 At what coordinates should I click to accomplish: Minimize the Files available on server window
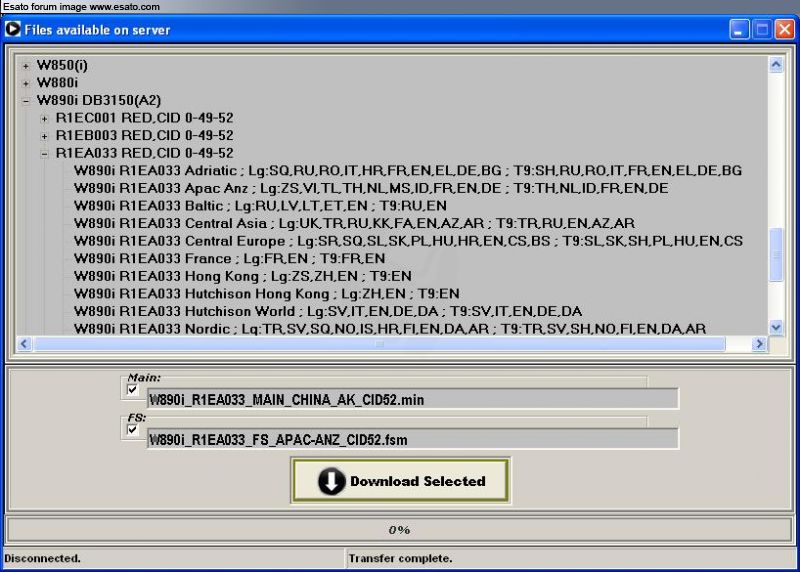coord(739,30)
